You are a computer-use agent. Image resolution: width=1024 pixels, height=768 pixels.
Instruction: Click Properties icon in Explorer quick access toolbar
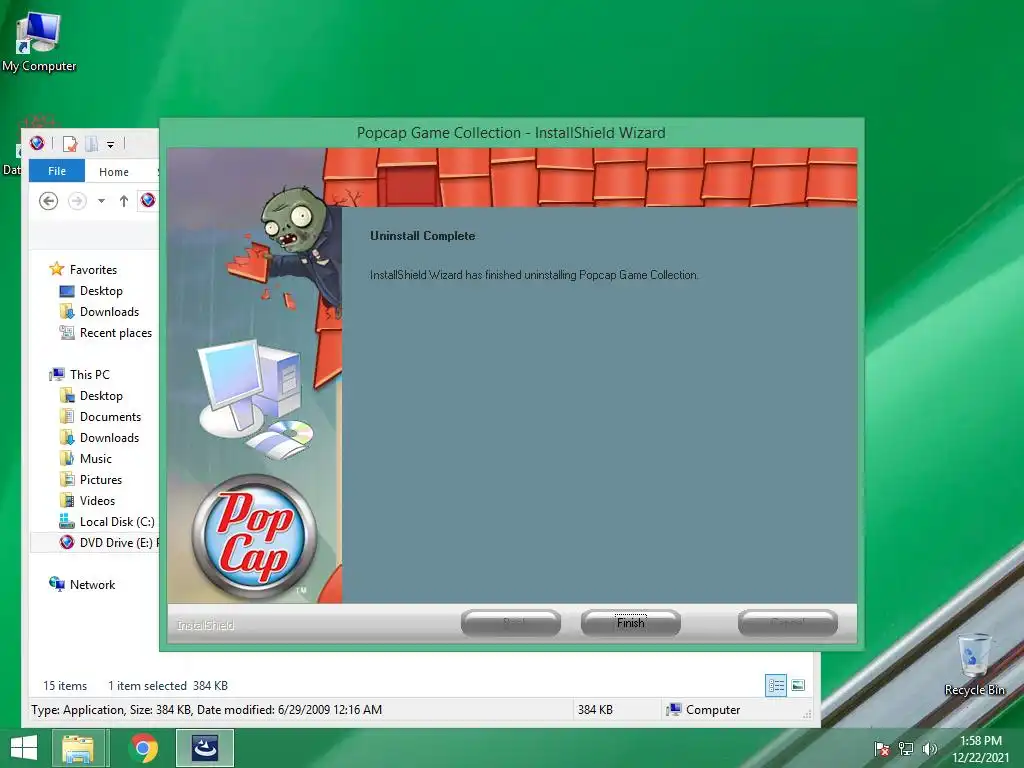click(70, 143)
